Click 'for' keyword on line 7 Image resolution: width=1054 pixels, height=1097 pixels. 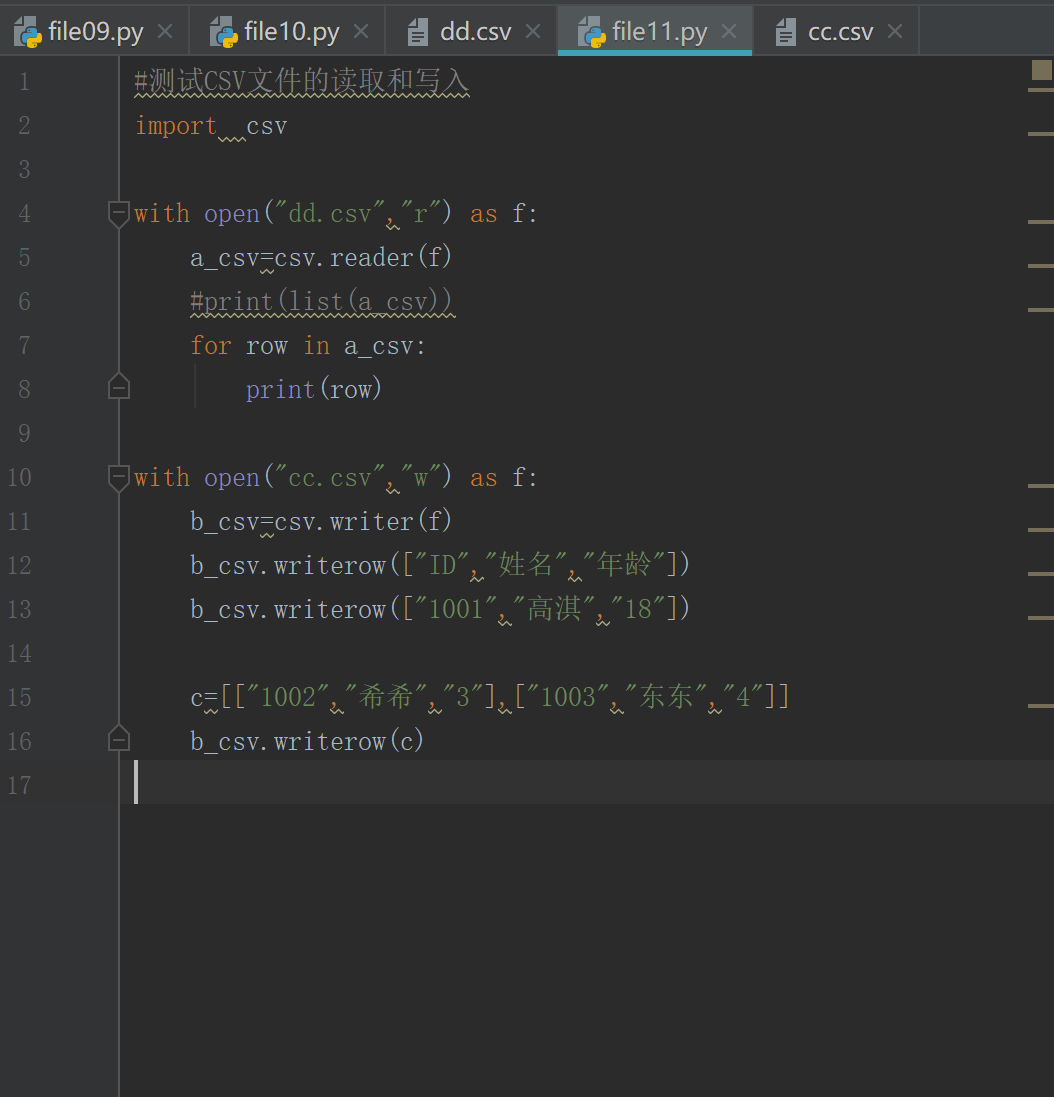[x=211, y=346]
